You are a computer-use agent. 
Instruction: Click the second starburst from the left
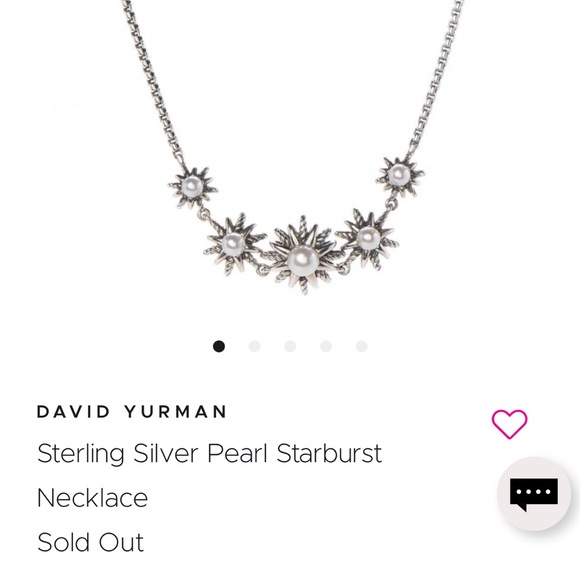(235, 244)
